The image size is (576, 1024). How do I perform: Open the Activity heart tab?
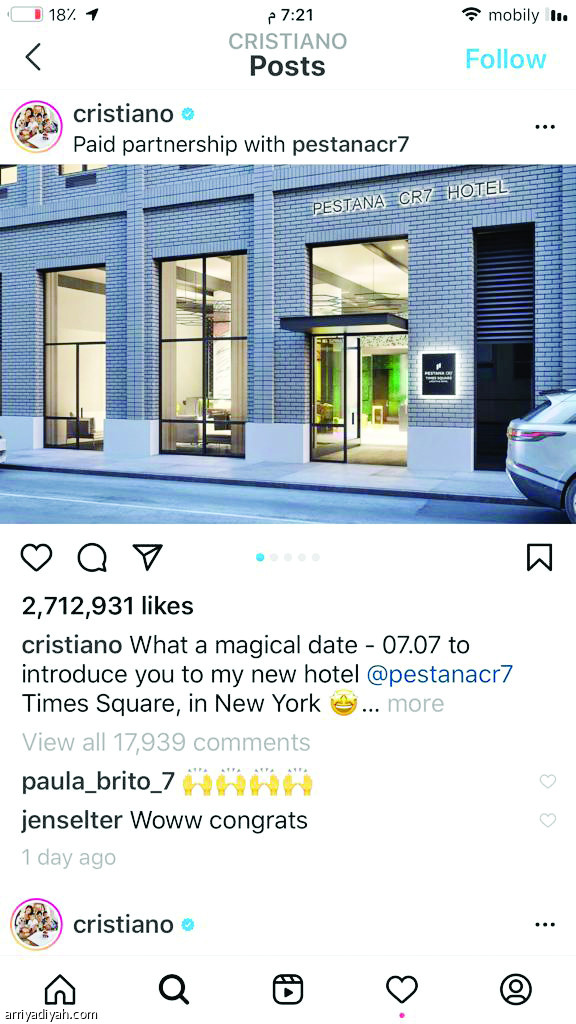402,991
